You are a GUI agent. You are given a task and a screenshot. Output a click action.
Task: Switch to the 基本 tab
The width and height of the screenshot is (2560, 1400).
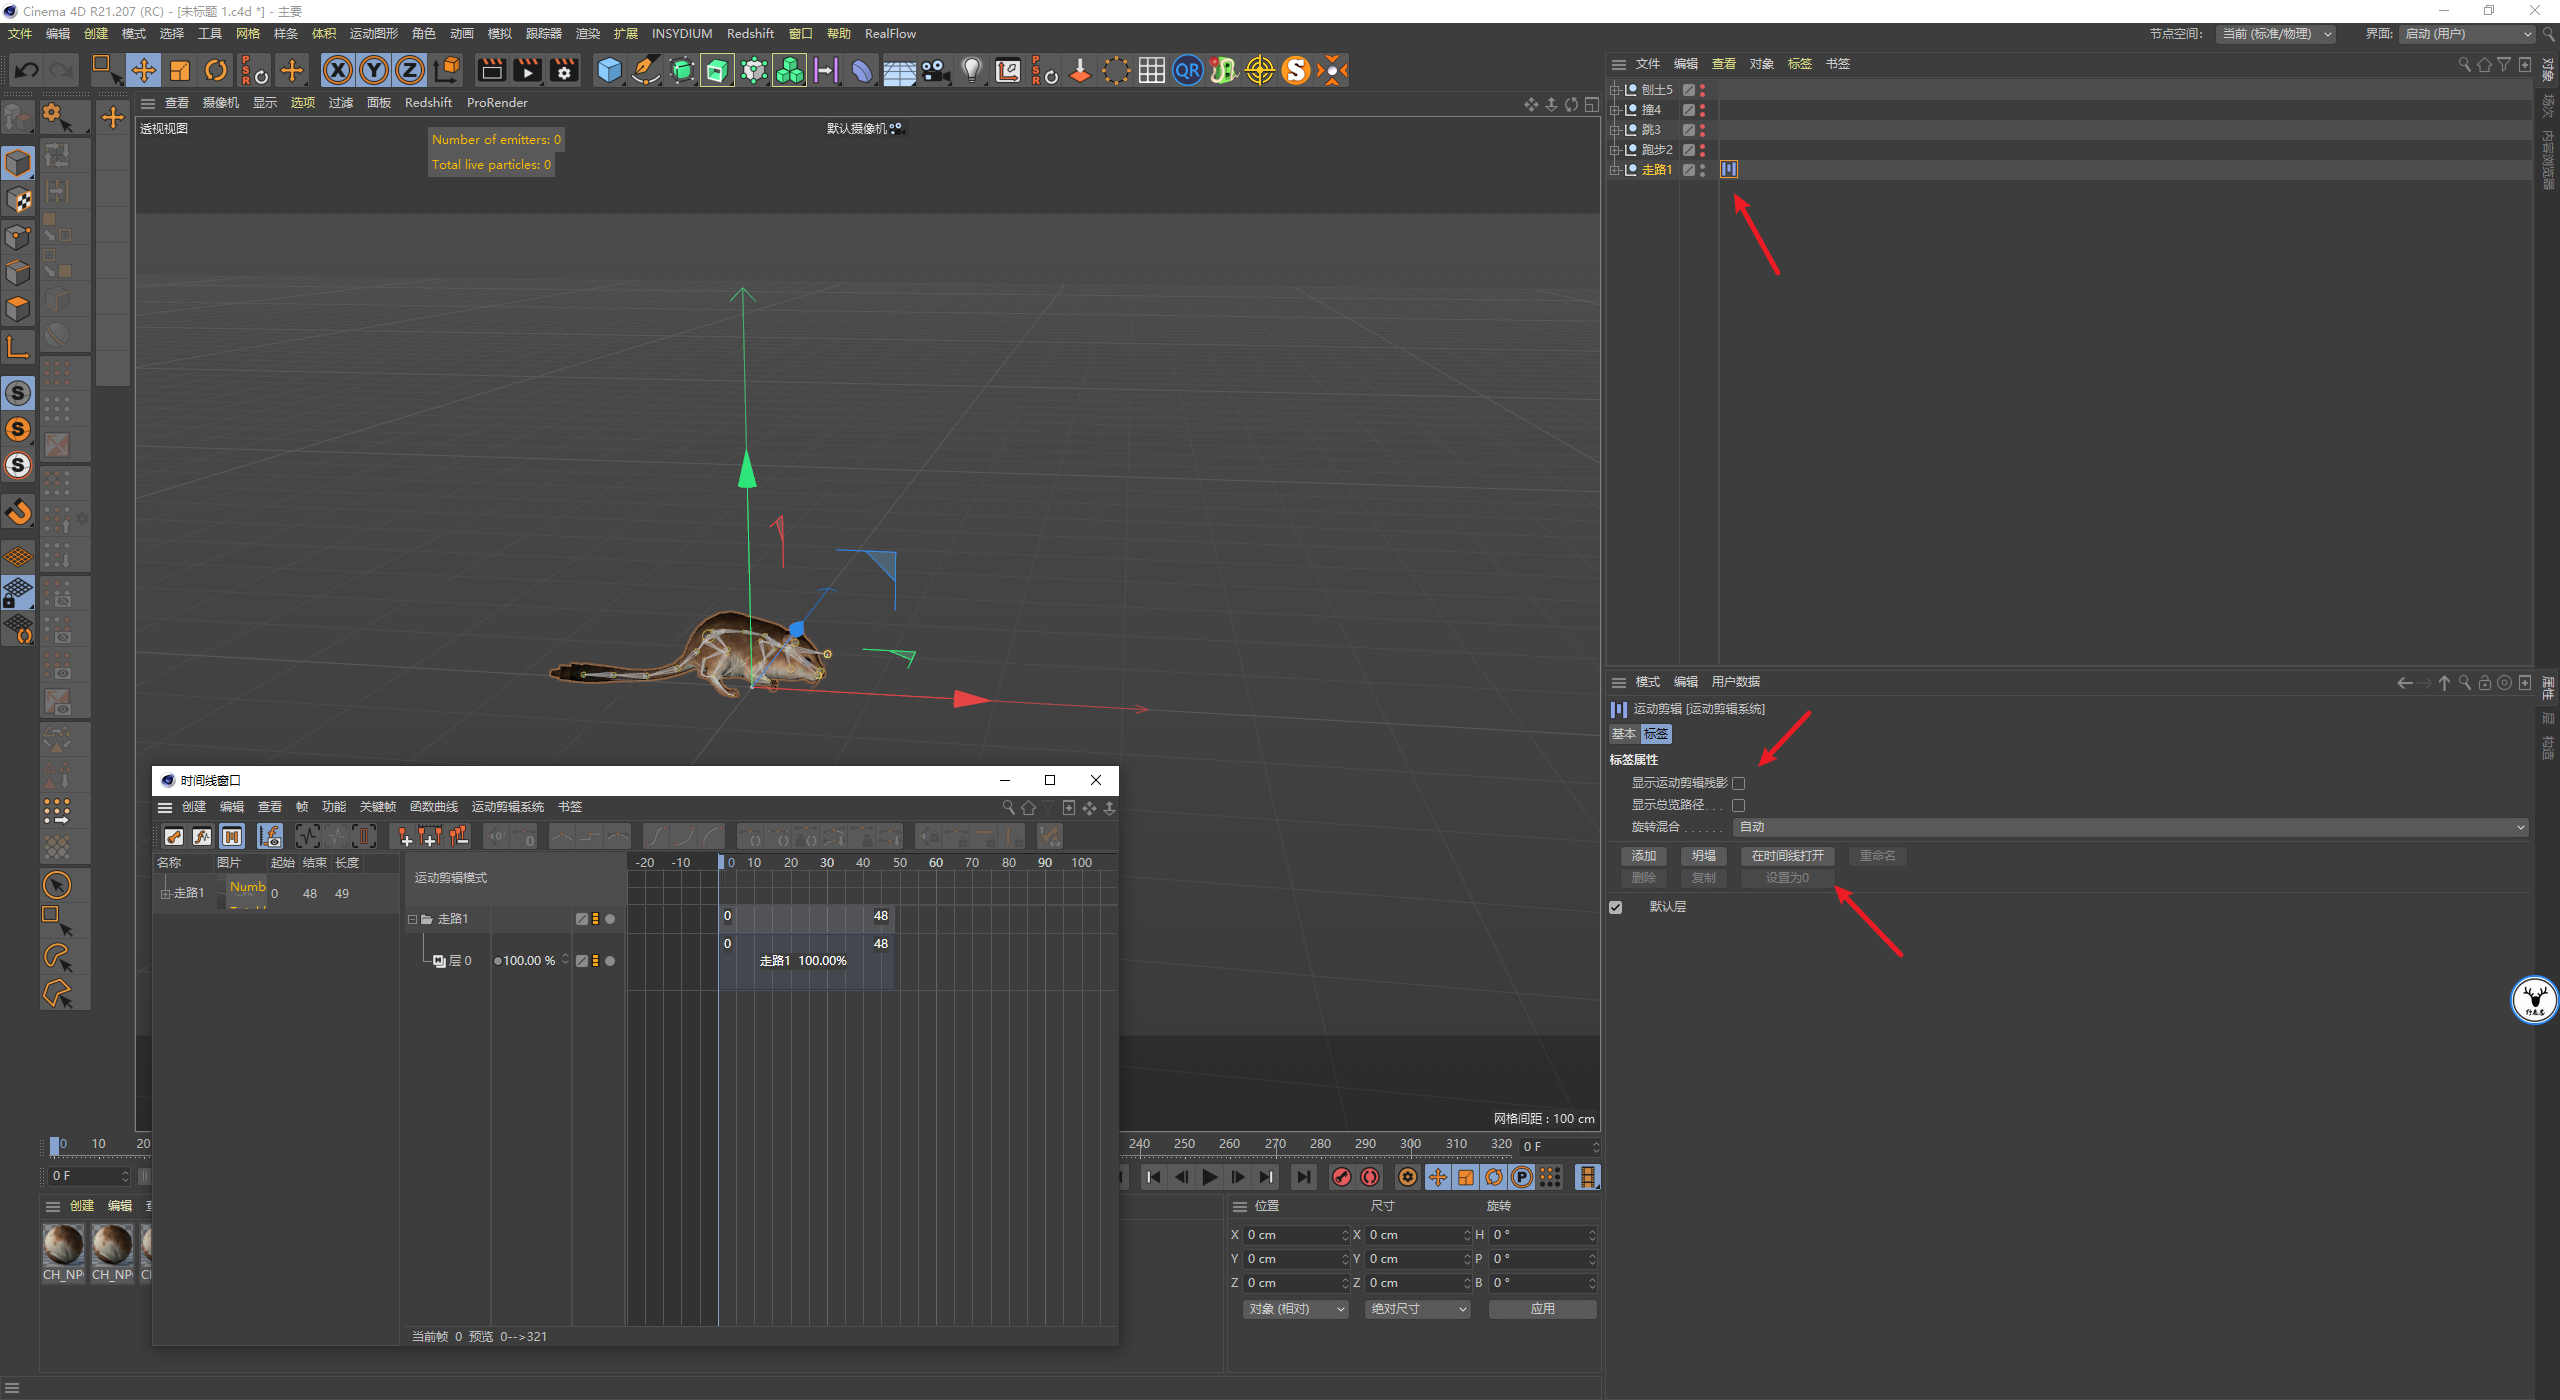[x=1623, y=734]
